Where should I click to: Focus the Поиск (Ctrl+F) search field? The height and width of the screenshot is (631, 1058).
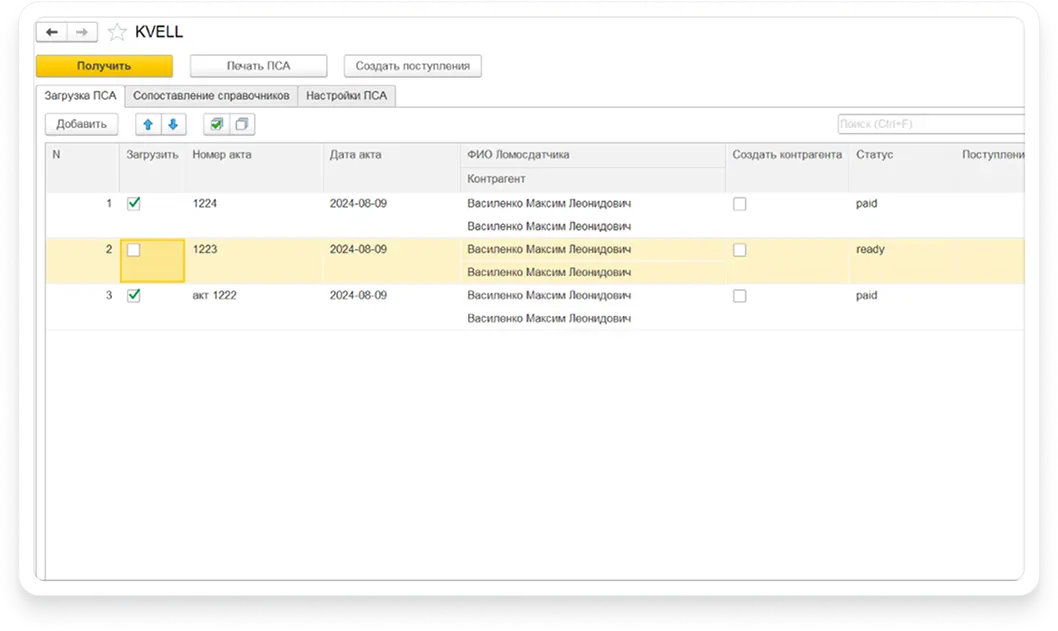pos(930,124)
